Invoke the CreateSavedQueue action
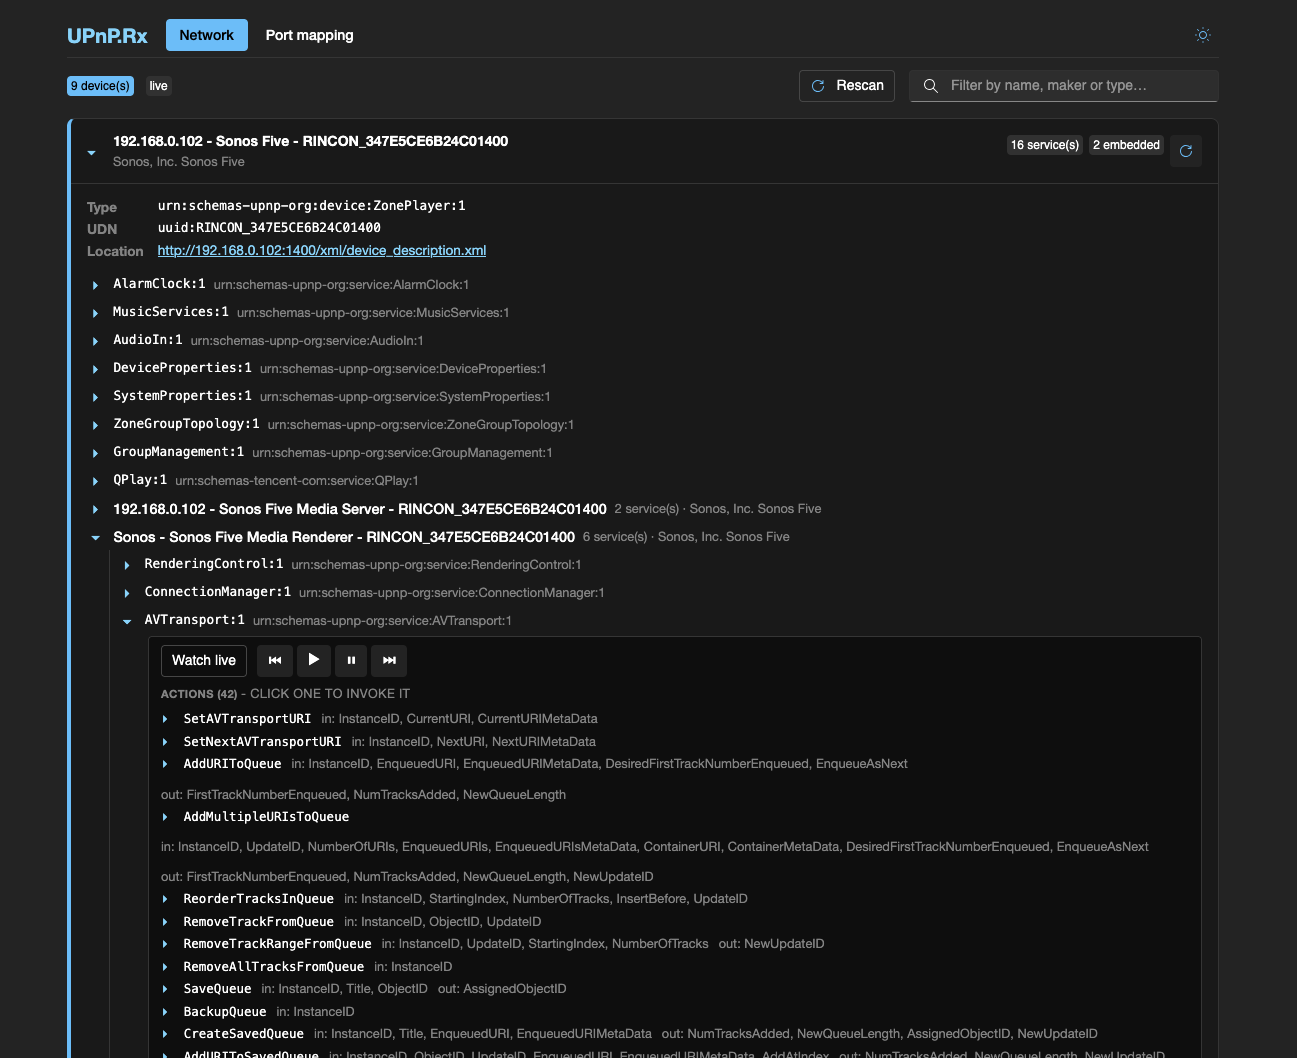The width and height of the screenshot is (1297, 1058). click(243, 1033)
